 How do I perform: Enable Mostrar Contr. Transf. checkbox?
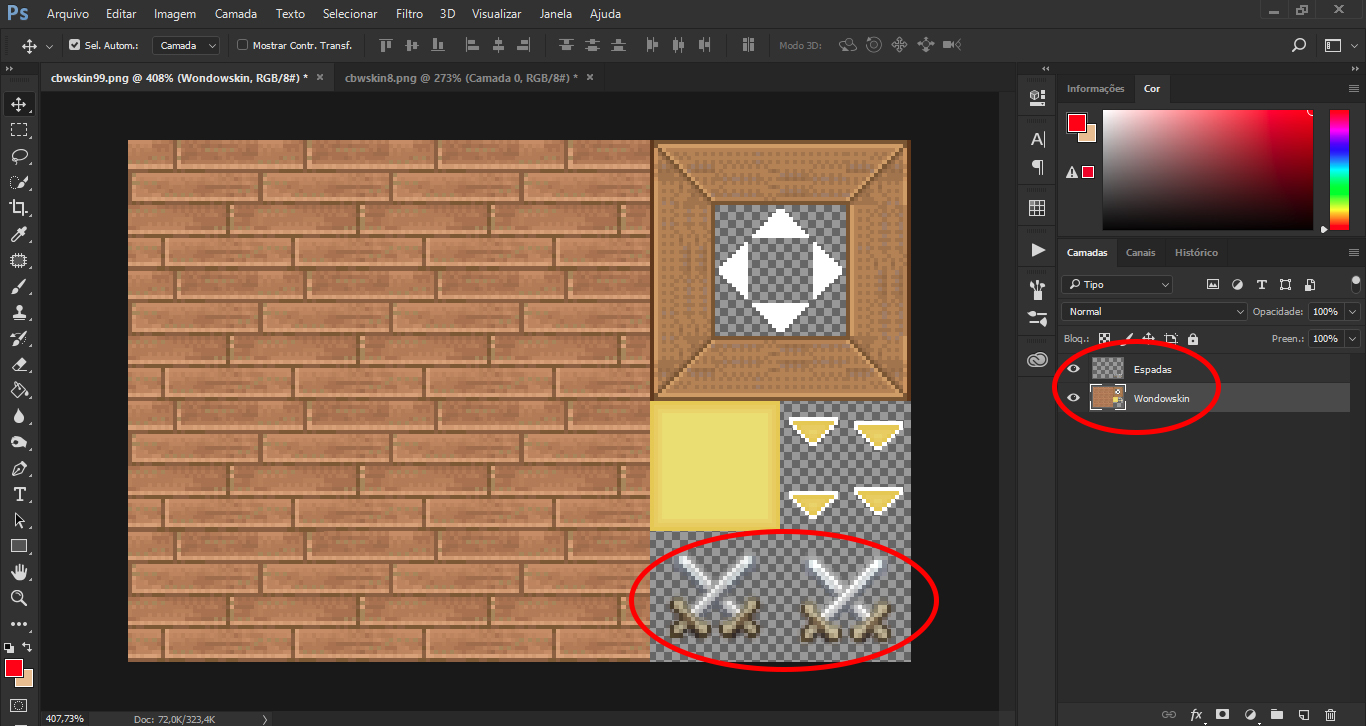tap(242, 45)
